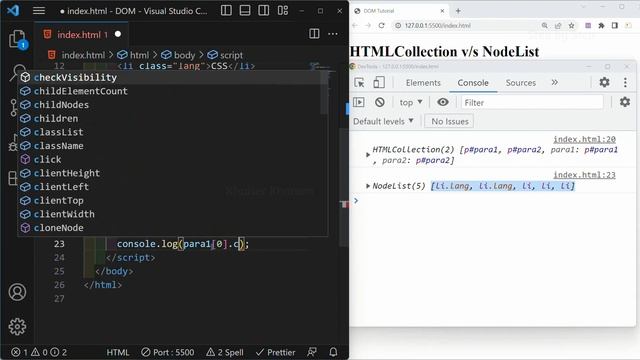Toggle secondary side bar layout icon
The image size is (640, 360).
coord(264,11)
